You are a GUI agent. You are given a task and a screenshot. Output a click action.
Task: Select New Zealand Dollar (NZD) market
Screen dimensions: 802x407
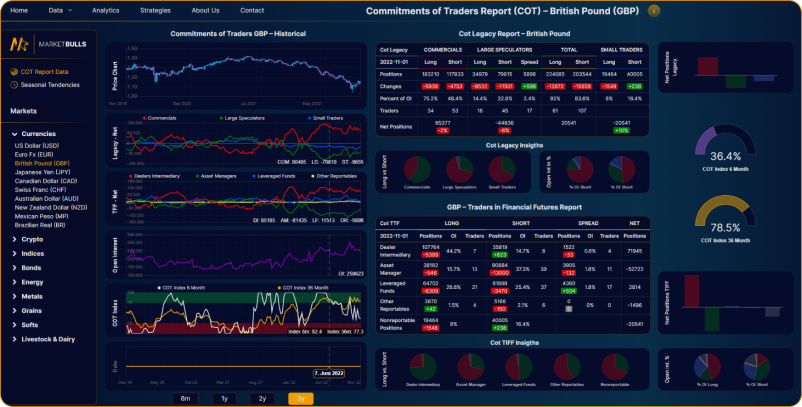[x=51, y=208]
